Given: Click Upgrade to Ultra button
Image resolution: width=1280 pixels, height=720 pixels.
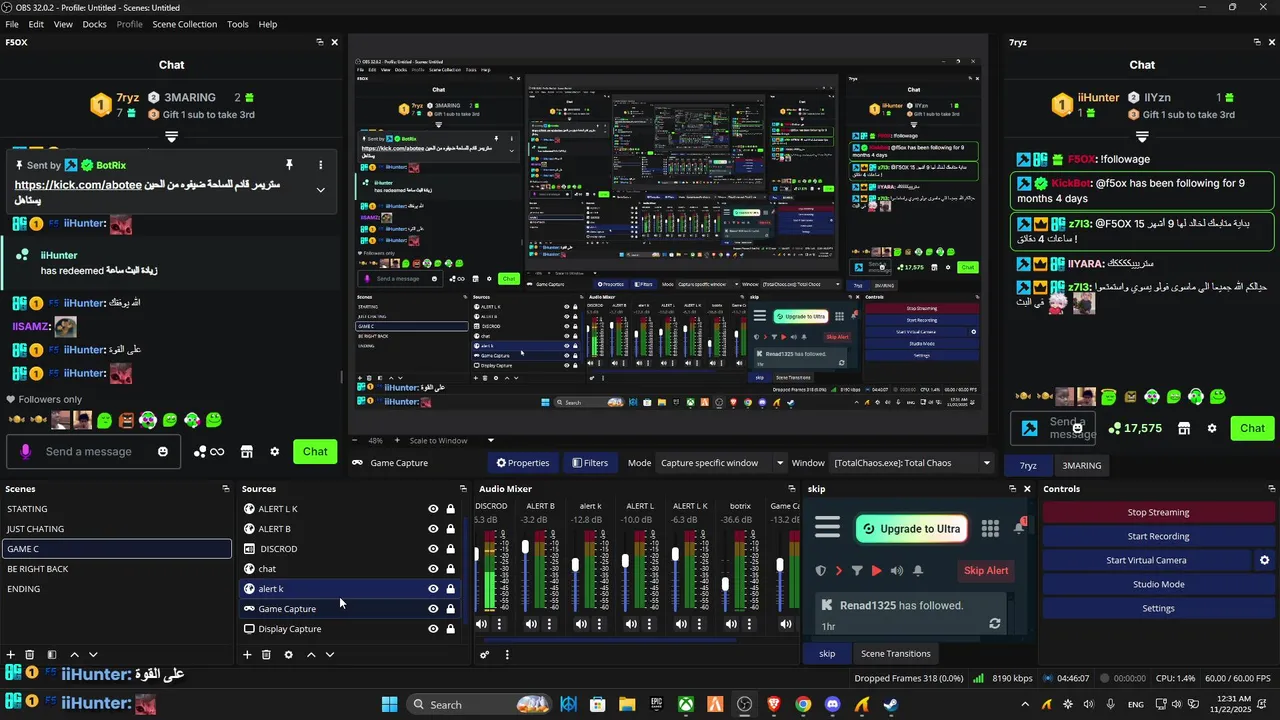Looking at the screenshot, I should [911, 529].
